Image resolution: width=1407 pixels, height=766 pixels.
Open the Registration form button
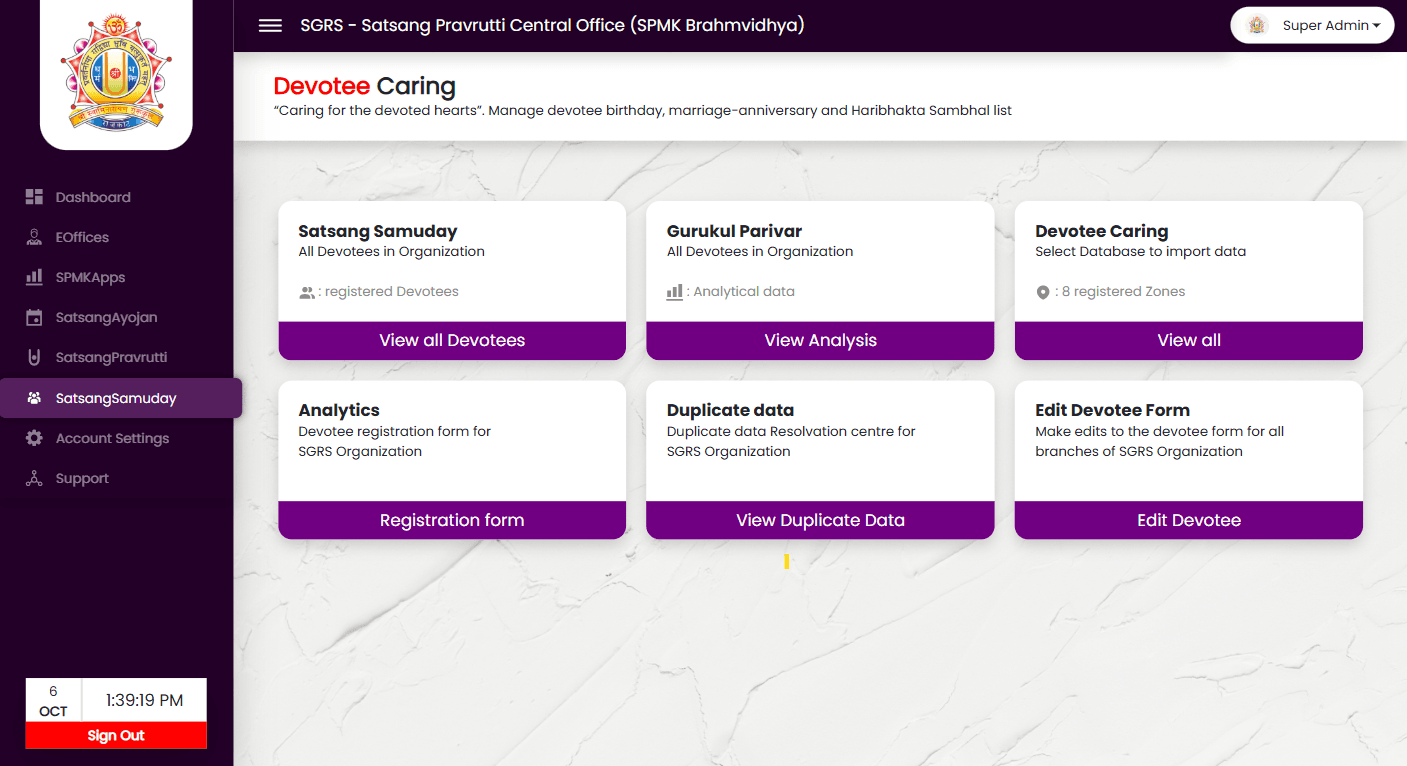452,520
